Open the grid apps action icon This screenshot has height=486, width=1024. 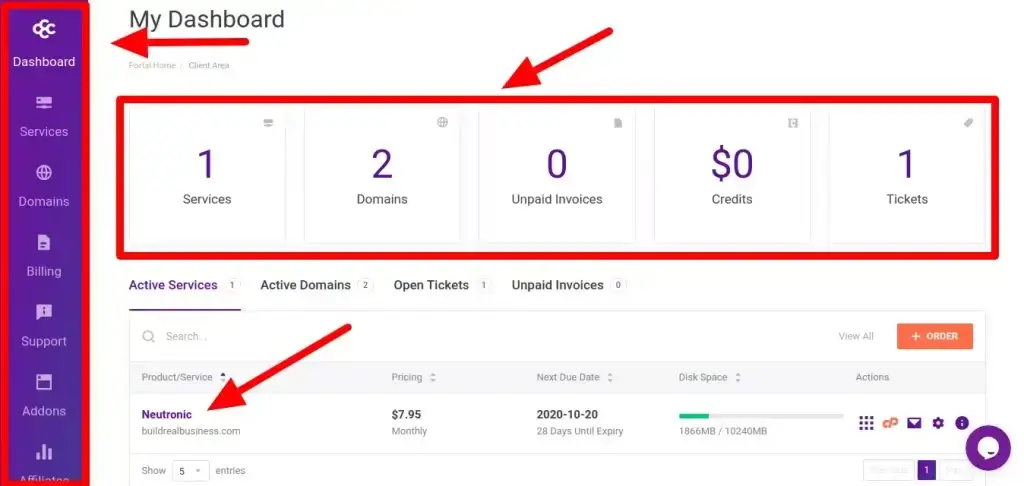866,423
